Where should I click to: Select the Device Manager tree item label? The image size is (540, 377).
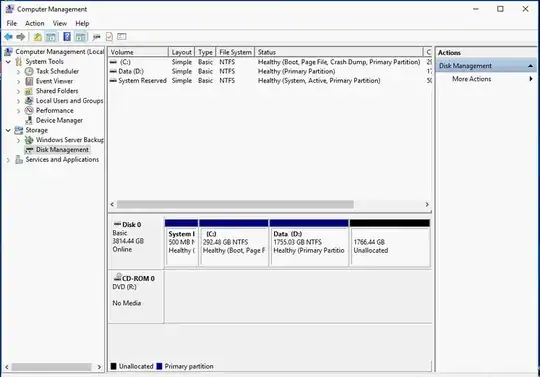[x=59, y=121]
